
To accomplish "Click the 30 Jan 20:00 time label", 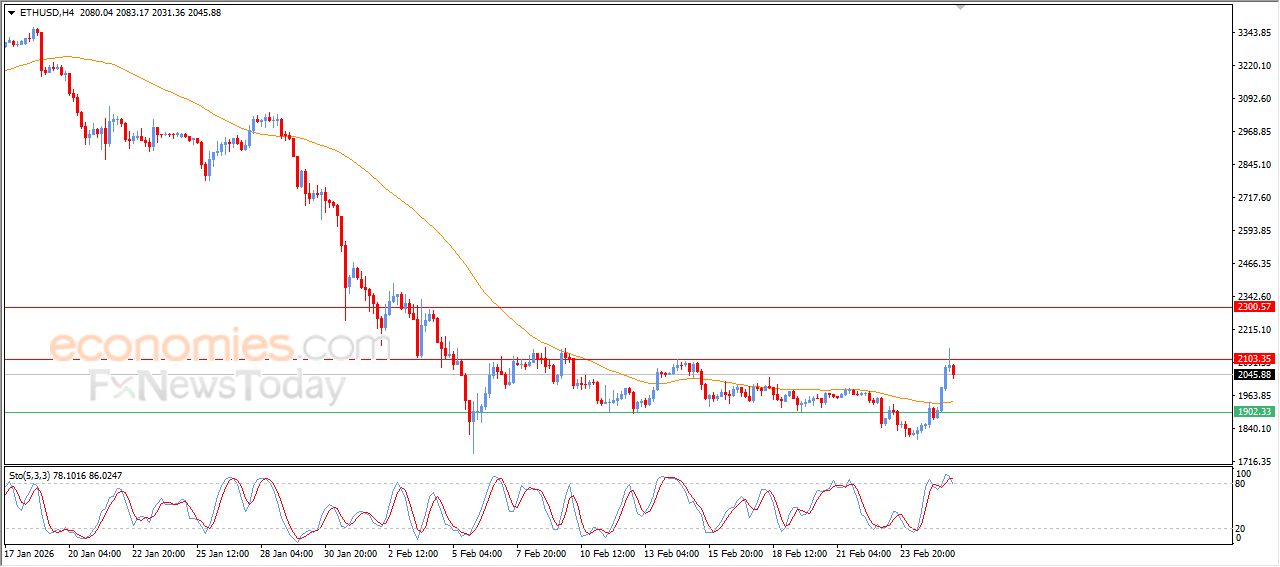I will 350,552.
